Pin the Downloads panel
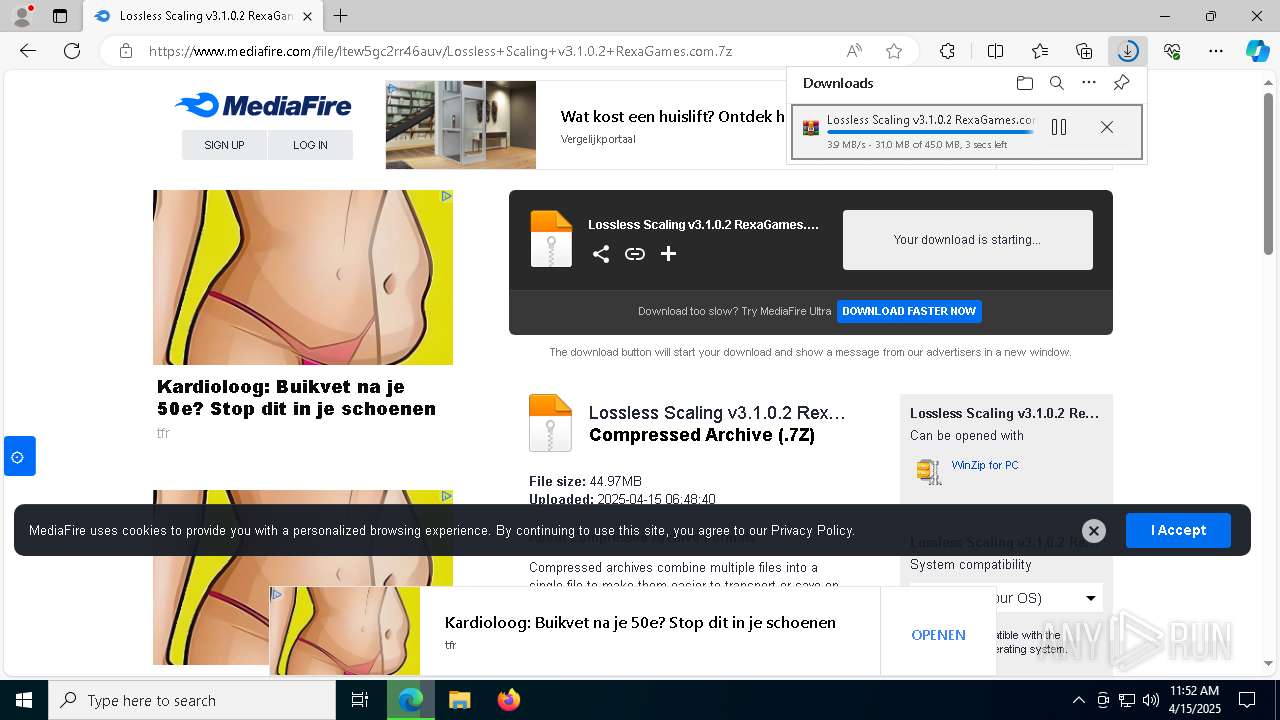Viewport: 1280px width, 720px height. pos(1122,83)
